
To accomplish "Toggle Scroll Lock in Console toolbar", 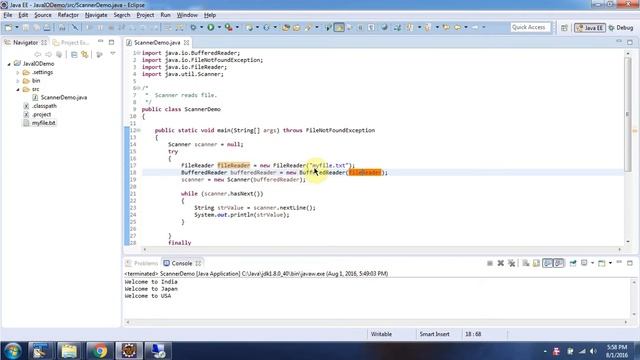I will [536, 263].
